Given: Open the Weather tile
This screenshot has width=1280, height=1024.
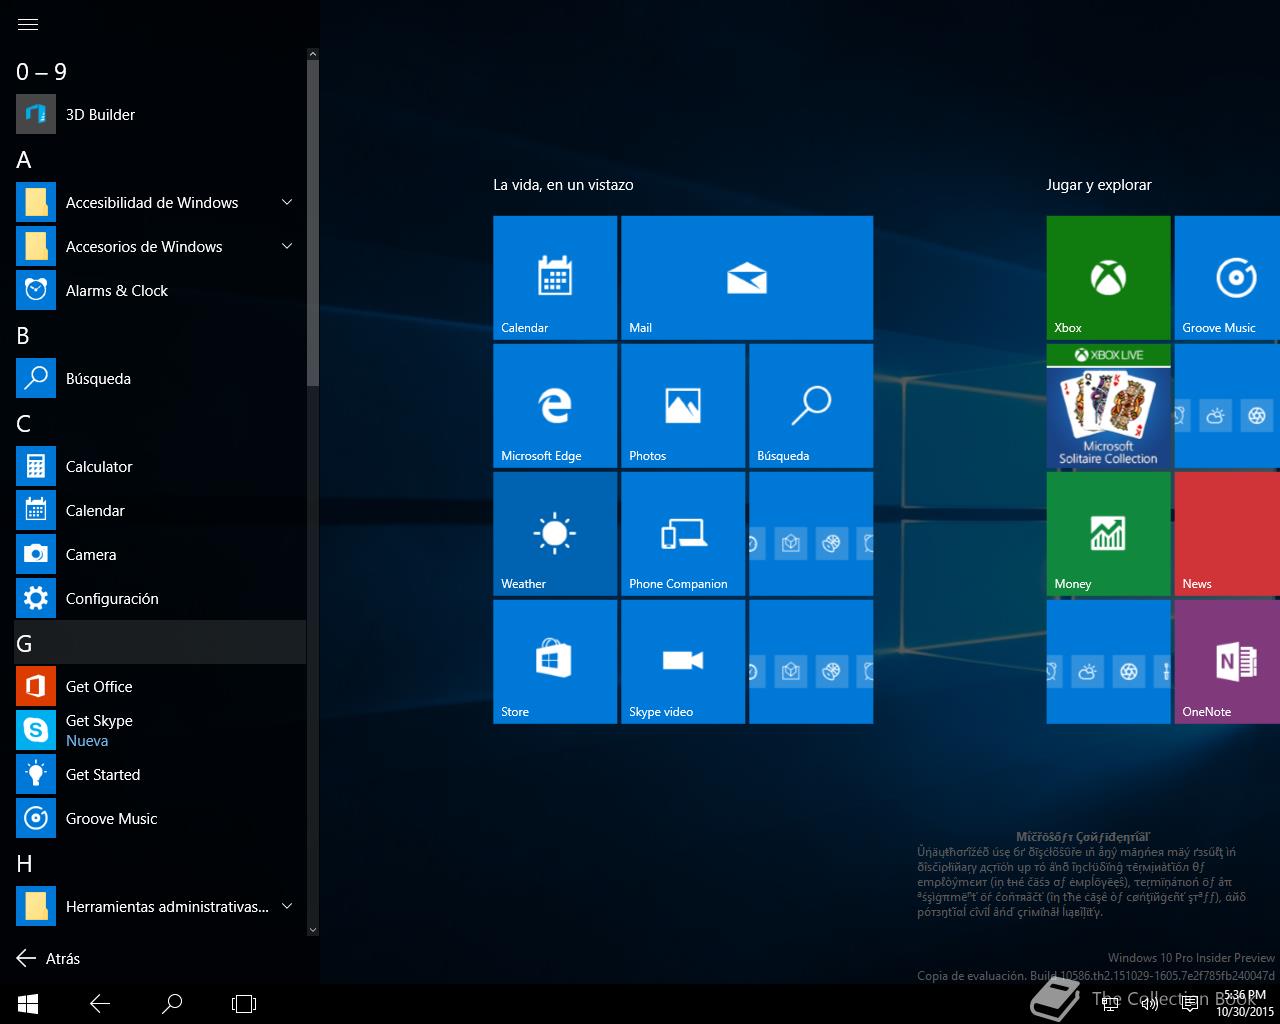Looking at the screenshot, I should (555, 534).
